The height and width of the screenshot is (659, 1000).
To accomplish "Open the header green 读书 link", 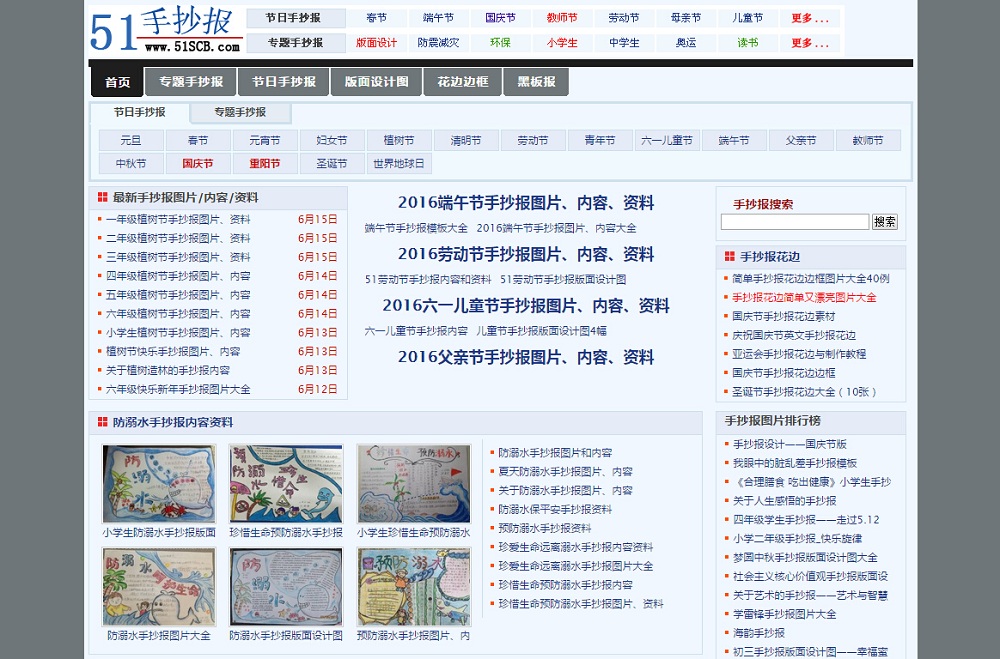I will click(x=747, y=43).
